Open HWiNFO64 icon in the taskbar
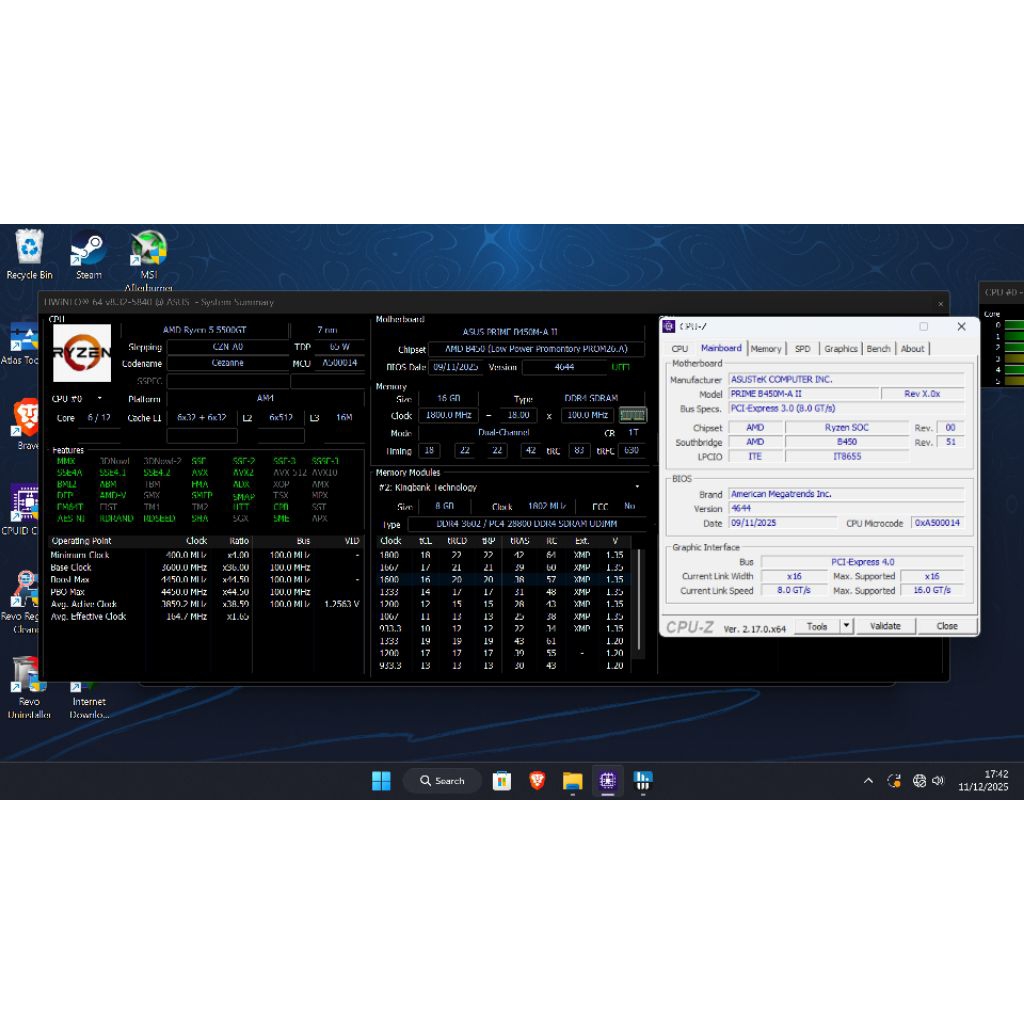Screen dimensions: 1024x1024 (643, 781)
